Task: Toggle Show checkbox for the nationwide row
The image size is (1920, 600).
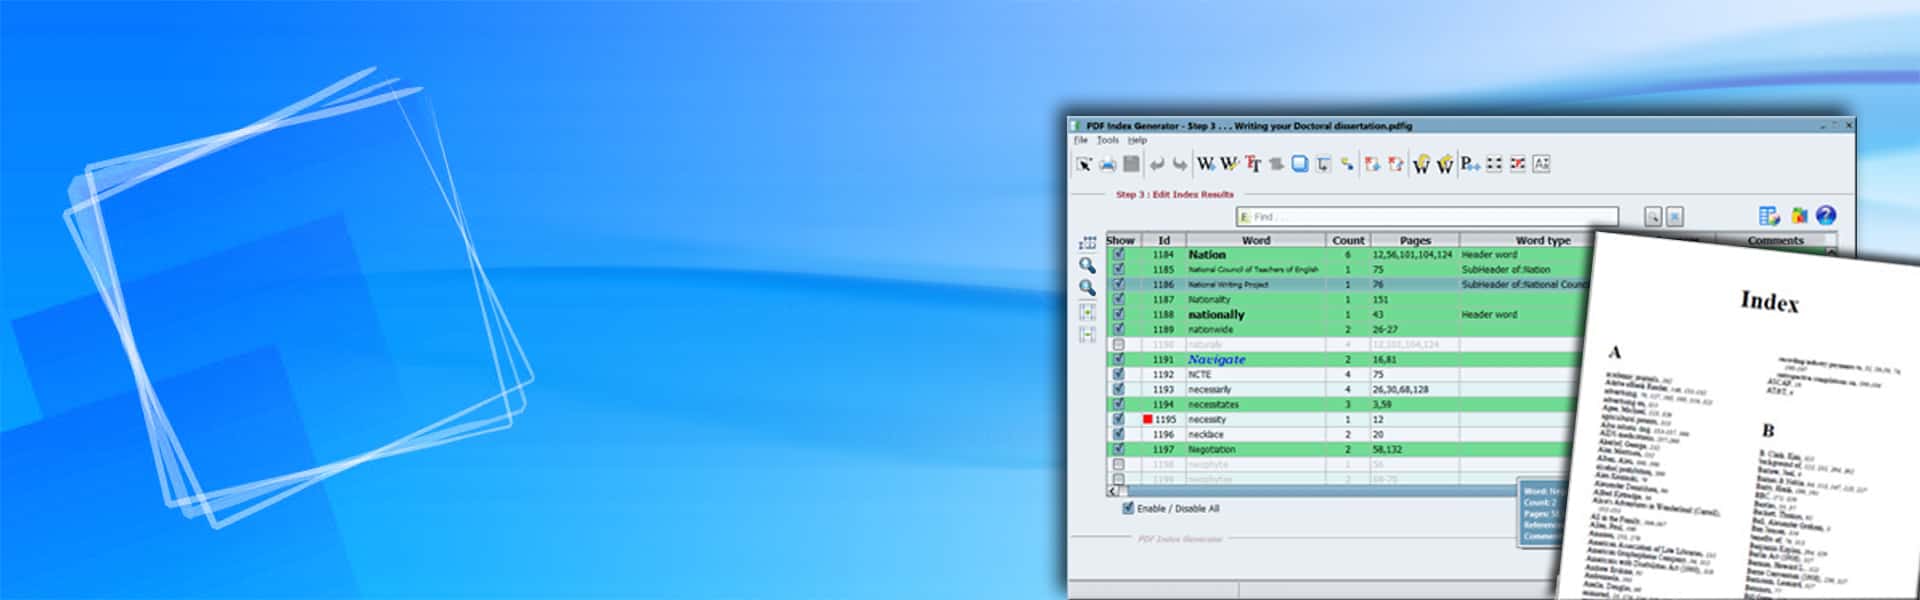Action: pos(1119,329)
